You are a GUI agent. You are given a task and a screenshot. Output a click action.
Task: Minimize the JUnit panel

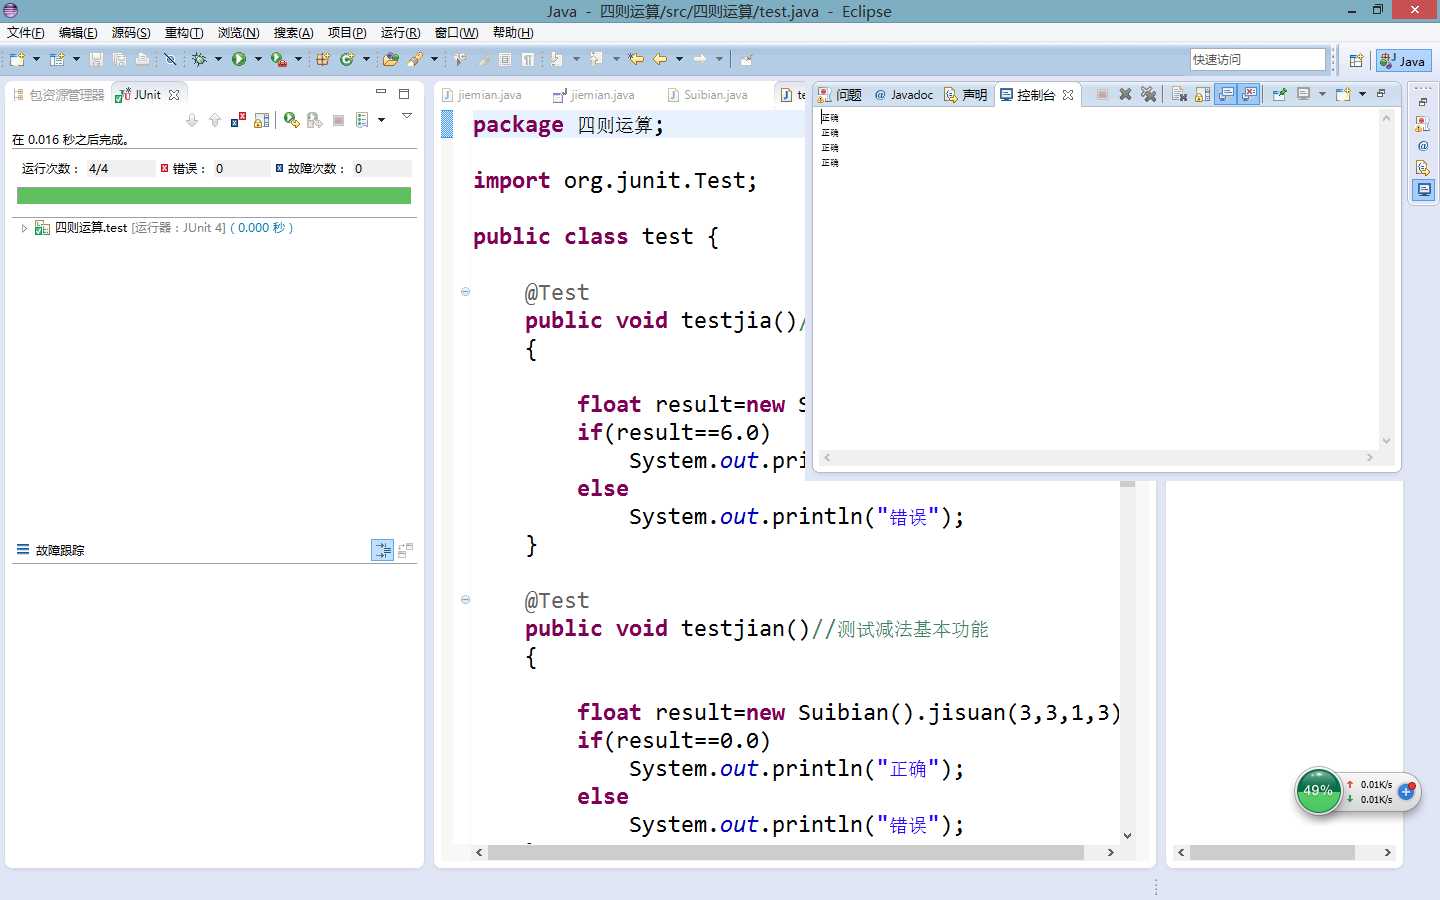(381, 93)
